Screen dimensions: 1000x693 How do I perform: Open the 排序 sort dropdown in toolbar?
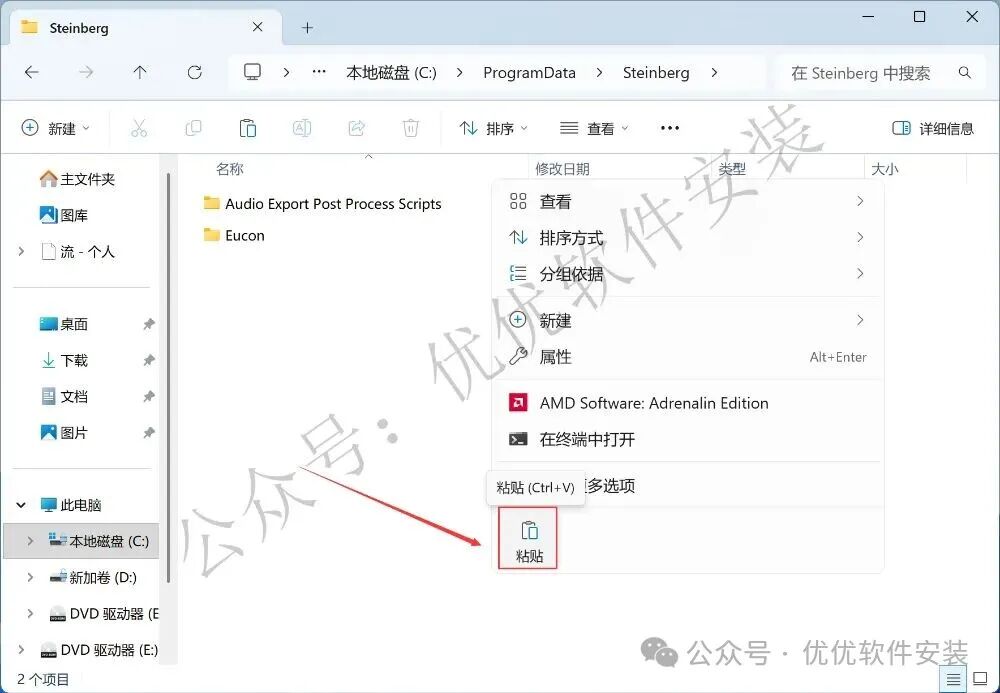tap(494, 129)
